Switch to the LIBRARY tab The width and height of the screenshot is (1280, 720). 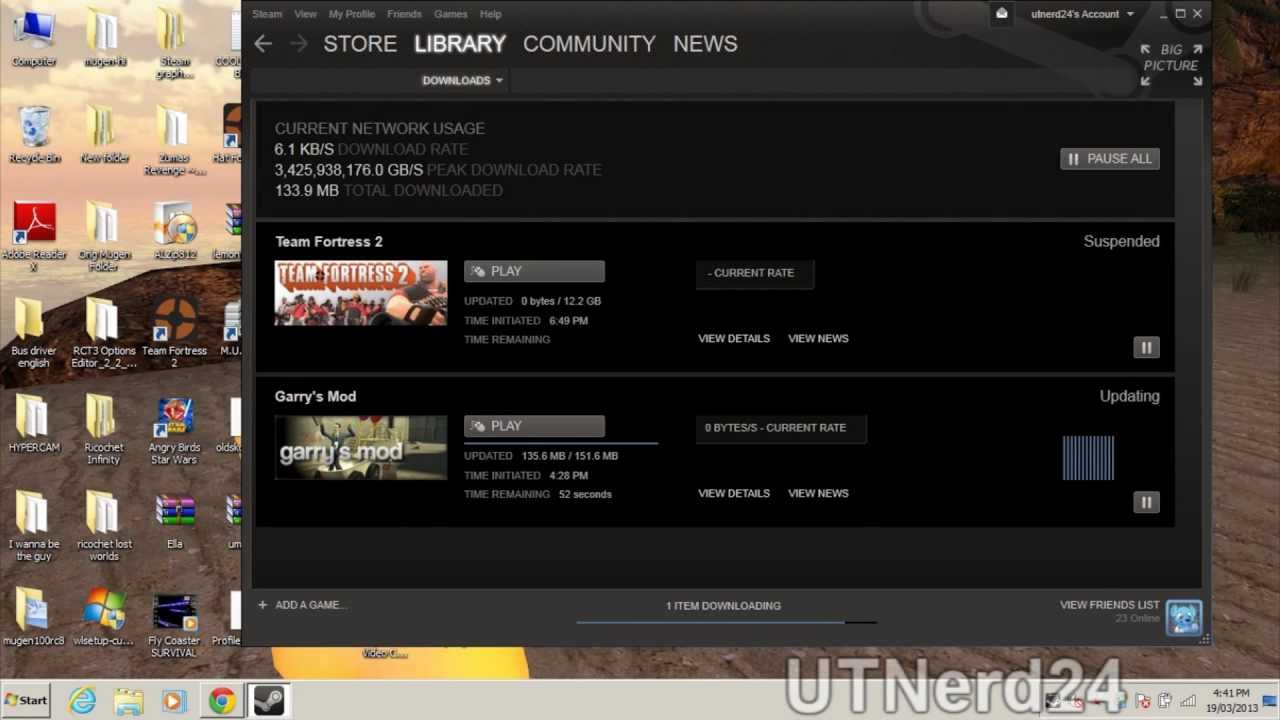pos(460,44)
